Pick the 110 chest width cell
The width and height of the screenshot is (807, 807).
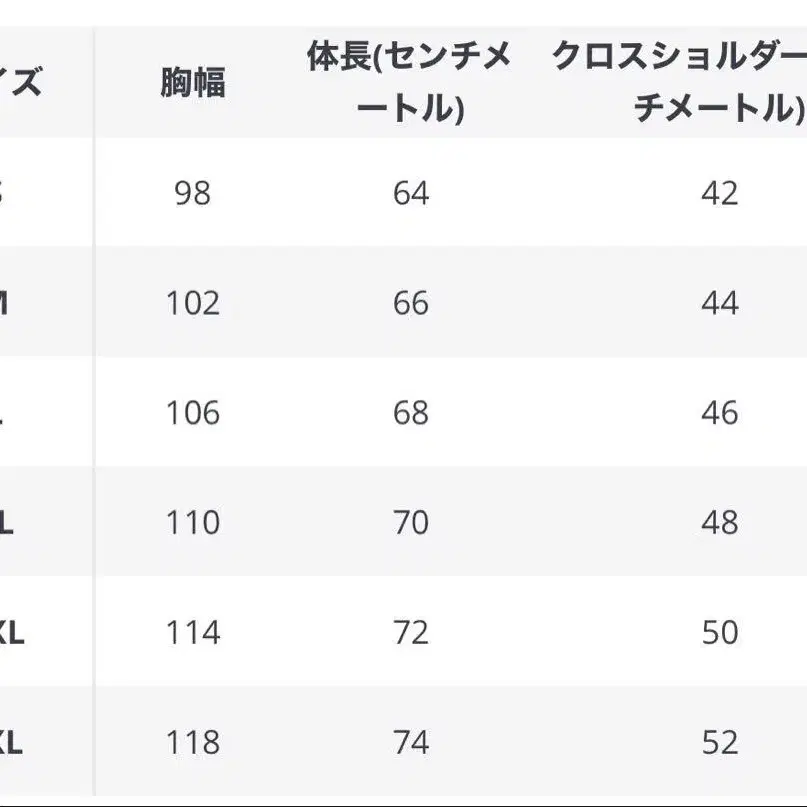pos(192,522)
